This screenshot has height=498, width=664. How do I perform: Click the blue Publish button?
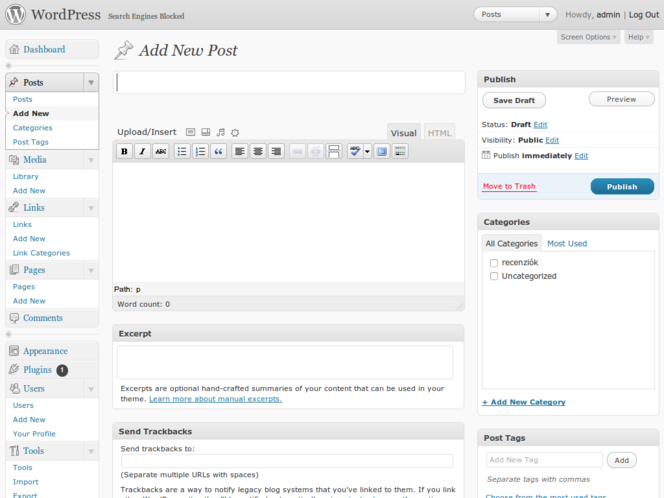pyautogui.click(x=621, y=186)
